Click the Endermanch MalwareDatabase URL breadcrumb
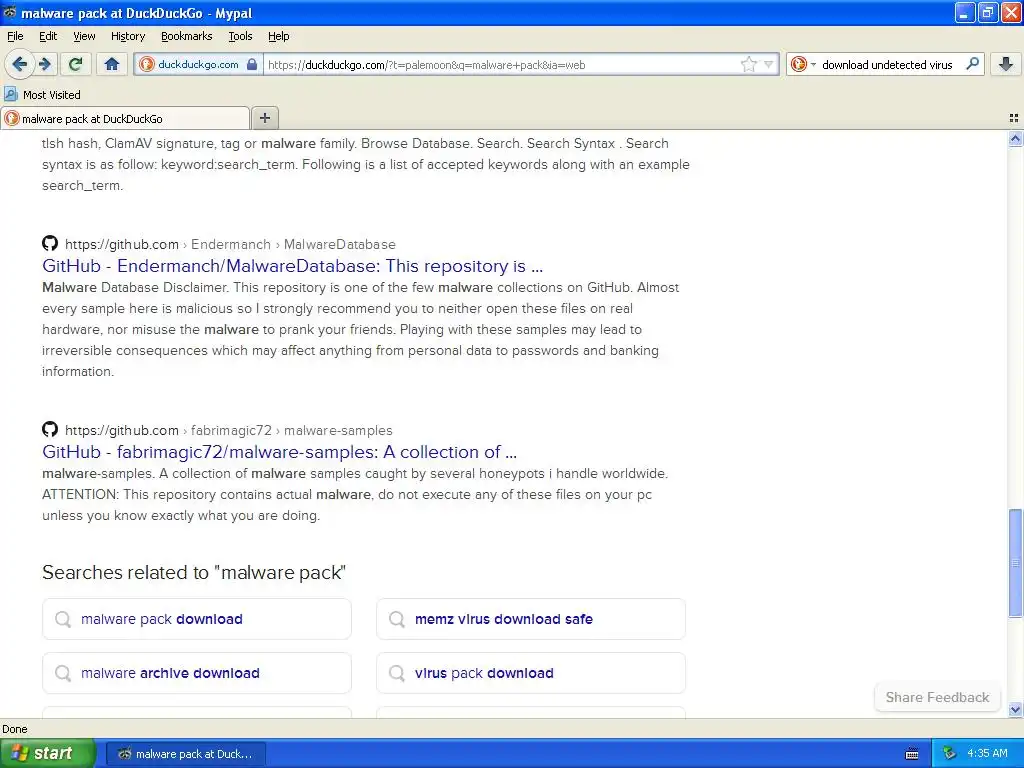 coord(231,244)
